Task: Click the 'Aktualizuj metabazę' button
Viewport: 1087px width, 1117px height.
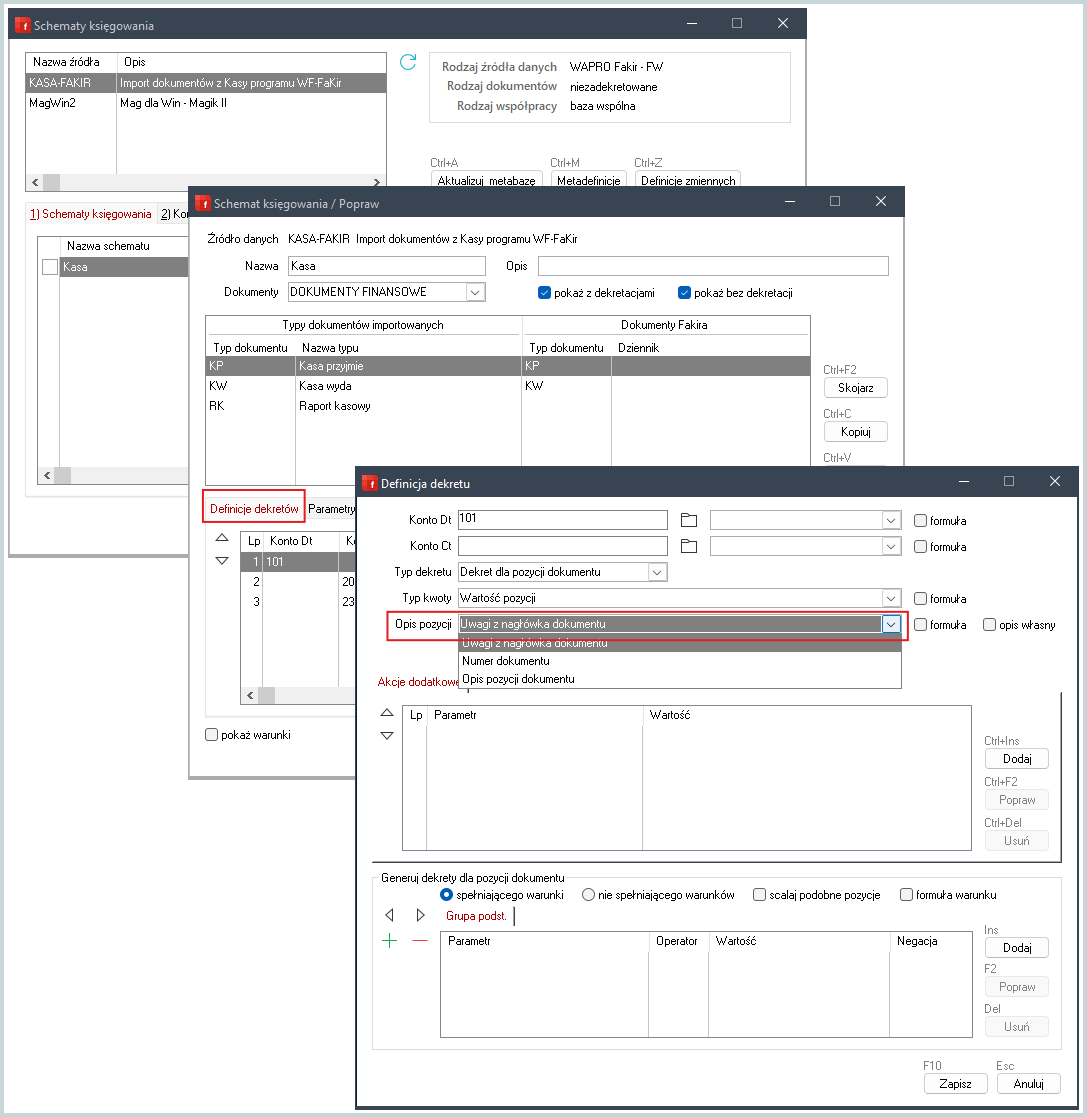Action: click(x=487, y=180)
